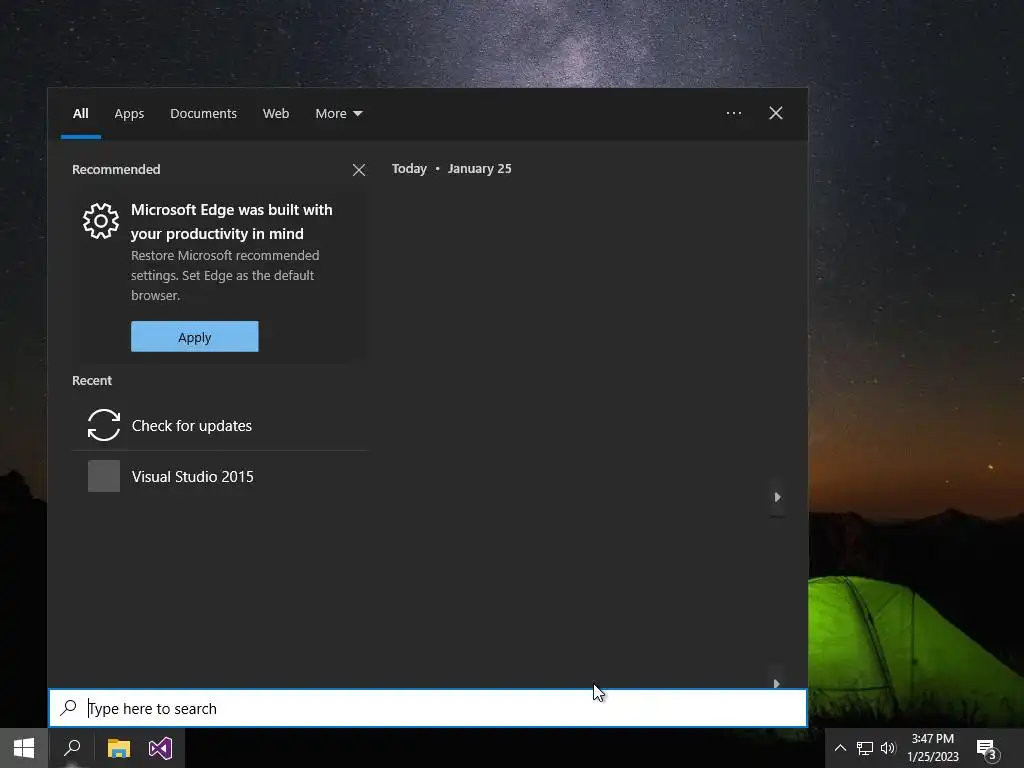The width and height of the screenshot is (1024, 768).
Task: Click the taskbar Search magnifier button
Action: pyautogui.click(x=72, y=748)
